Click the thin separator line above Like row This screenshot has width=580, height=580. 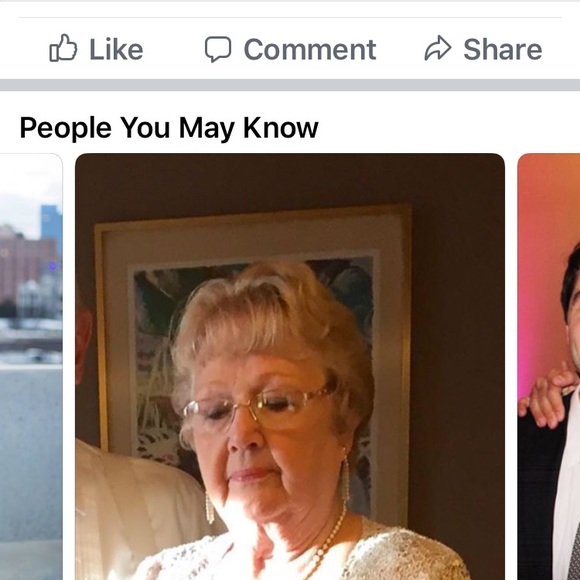coord(290,17)
